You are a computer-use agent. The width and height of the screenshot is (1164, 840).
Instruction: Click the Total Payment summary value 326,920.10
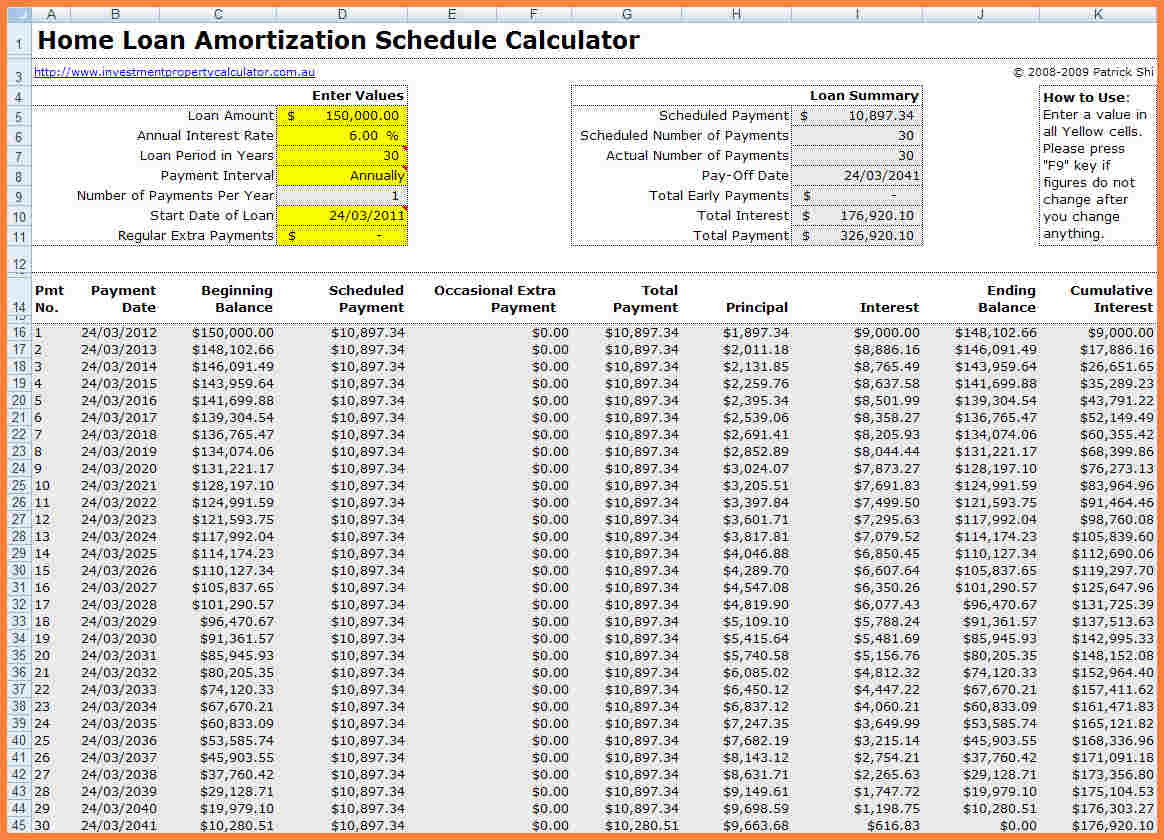click(x=857, y=236)
